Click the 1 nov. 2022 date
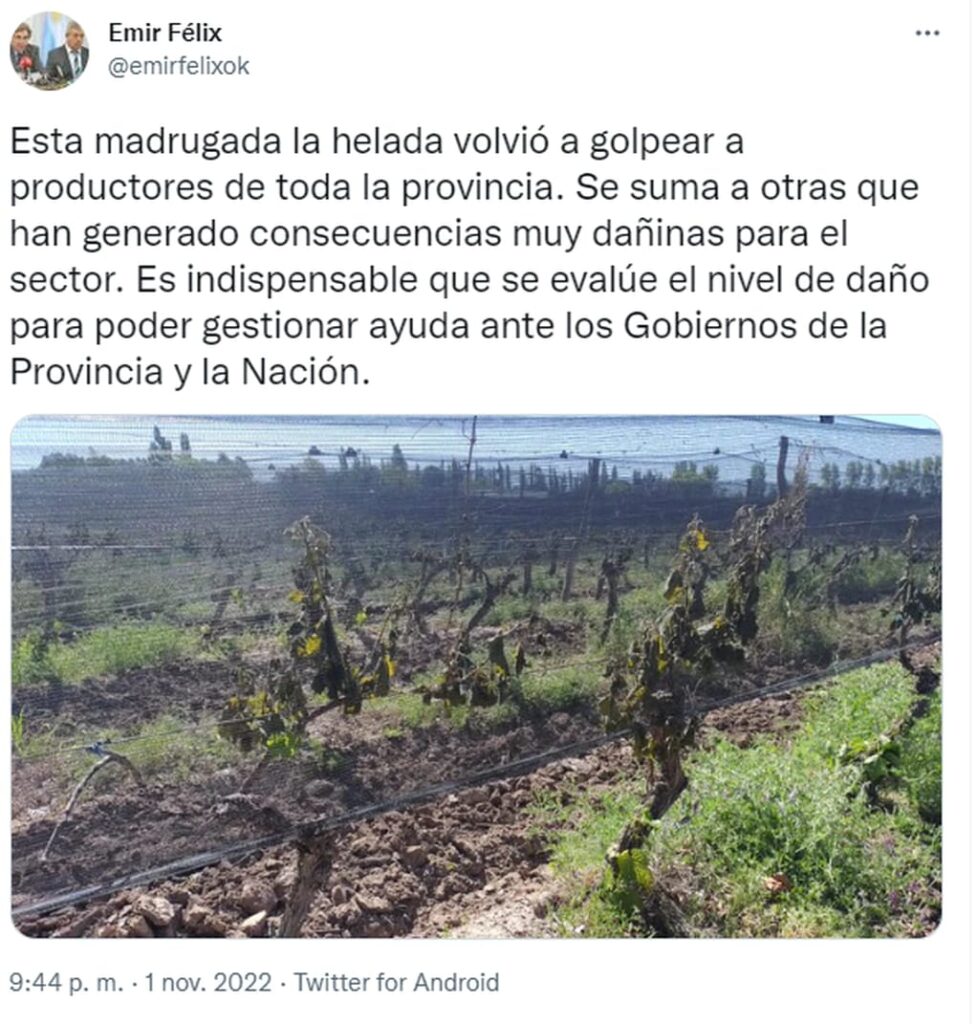This screenshot has height=1024, width=978. click(x=208, y=982)
